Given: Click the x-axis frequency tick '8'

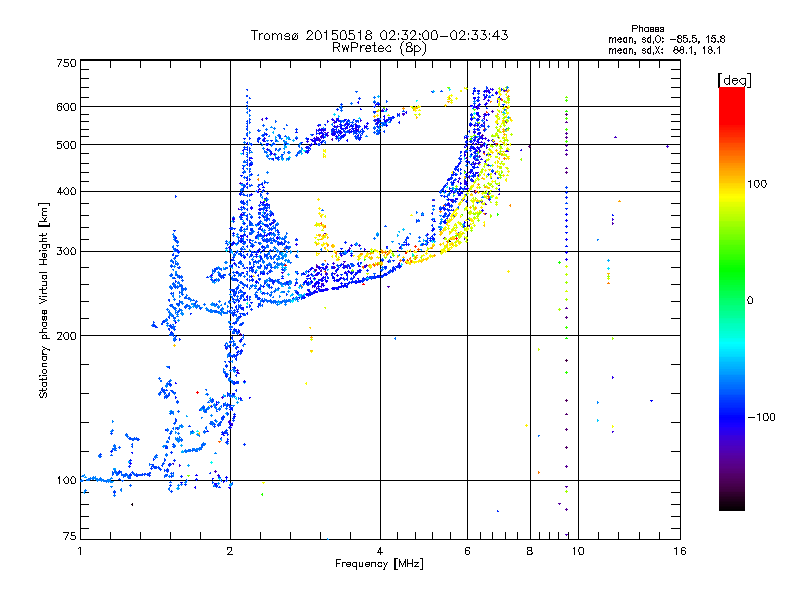Looking at the screenshot, I should [x=530, y=551].
